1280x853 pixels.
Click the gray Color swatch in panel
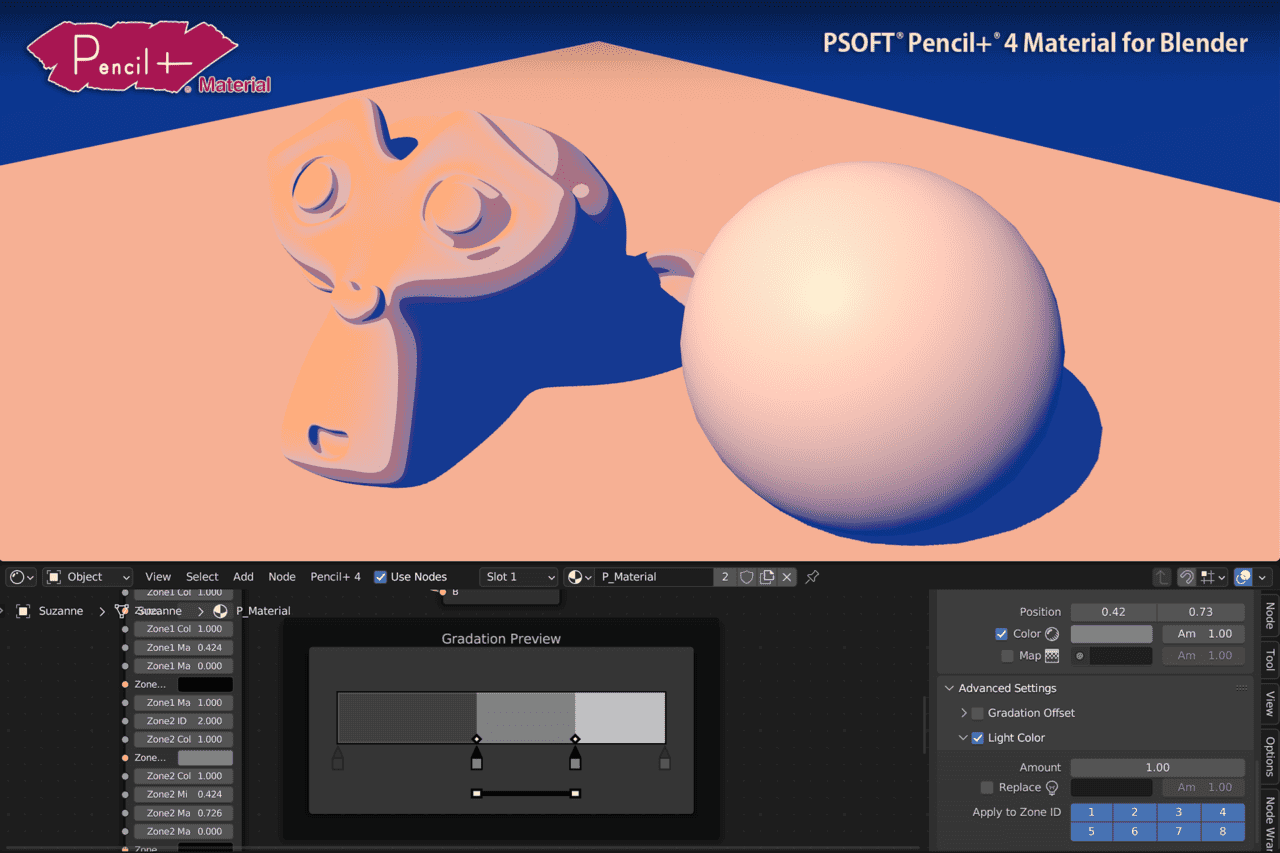pyautogui.click(x=1111, y=634)
